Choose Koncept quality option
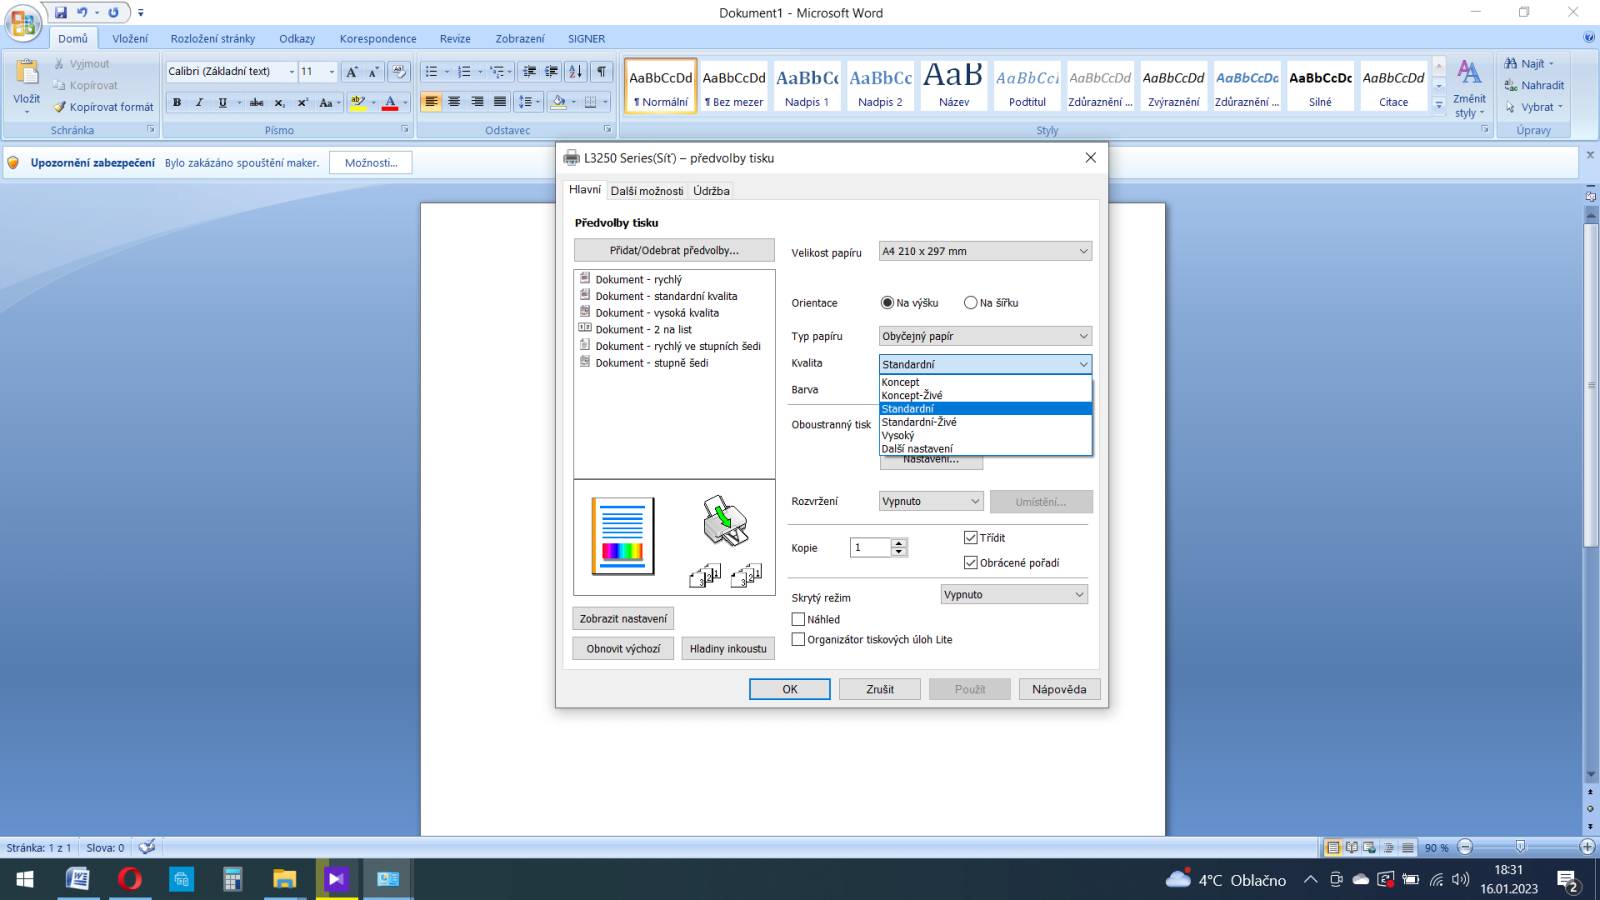 [985, 382]
